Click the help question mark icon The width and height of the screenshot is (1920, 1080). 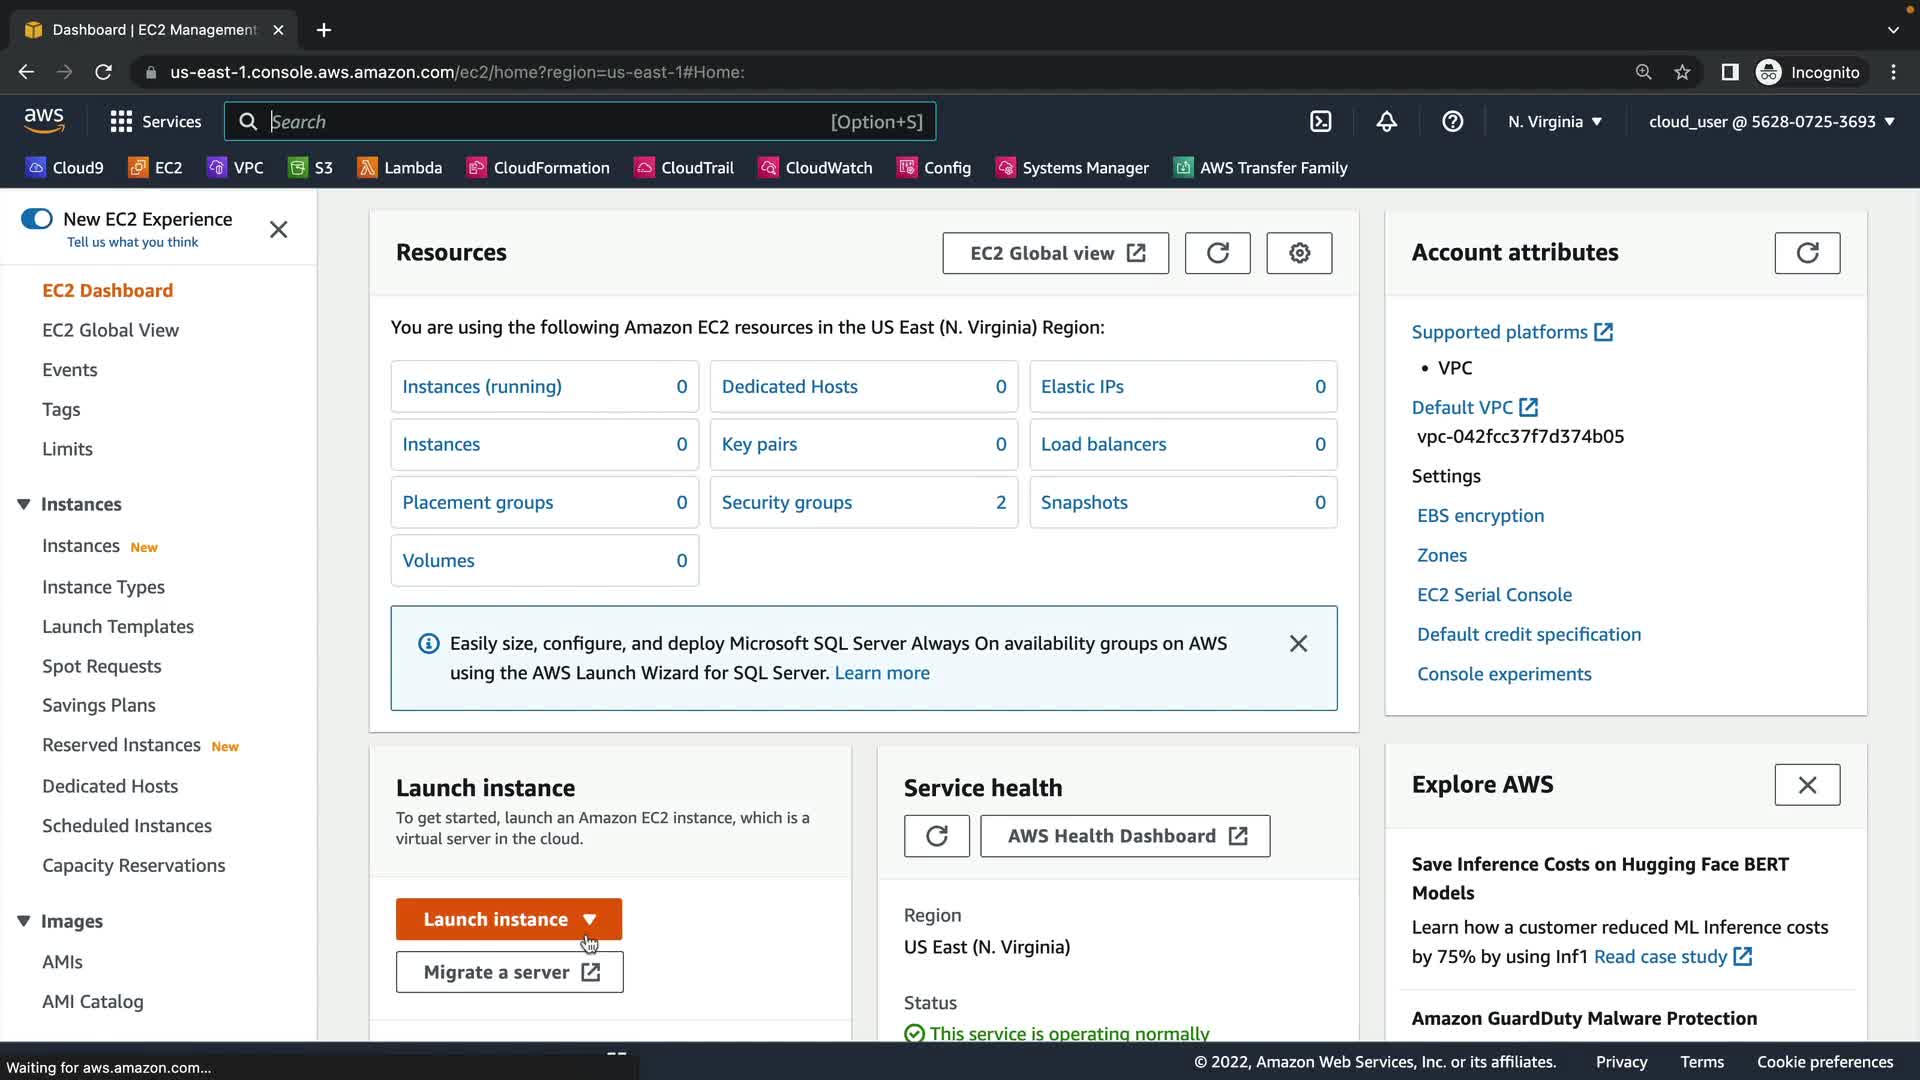click(1452, 122)
